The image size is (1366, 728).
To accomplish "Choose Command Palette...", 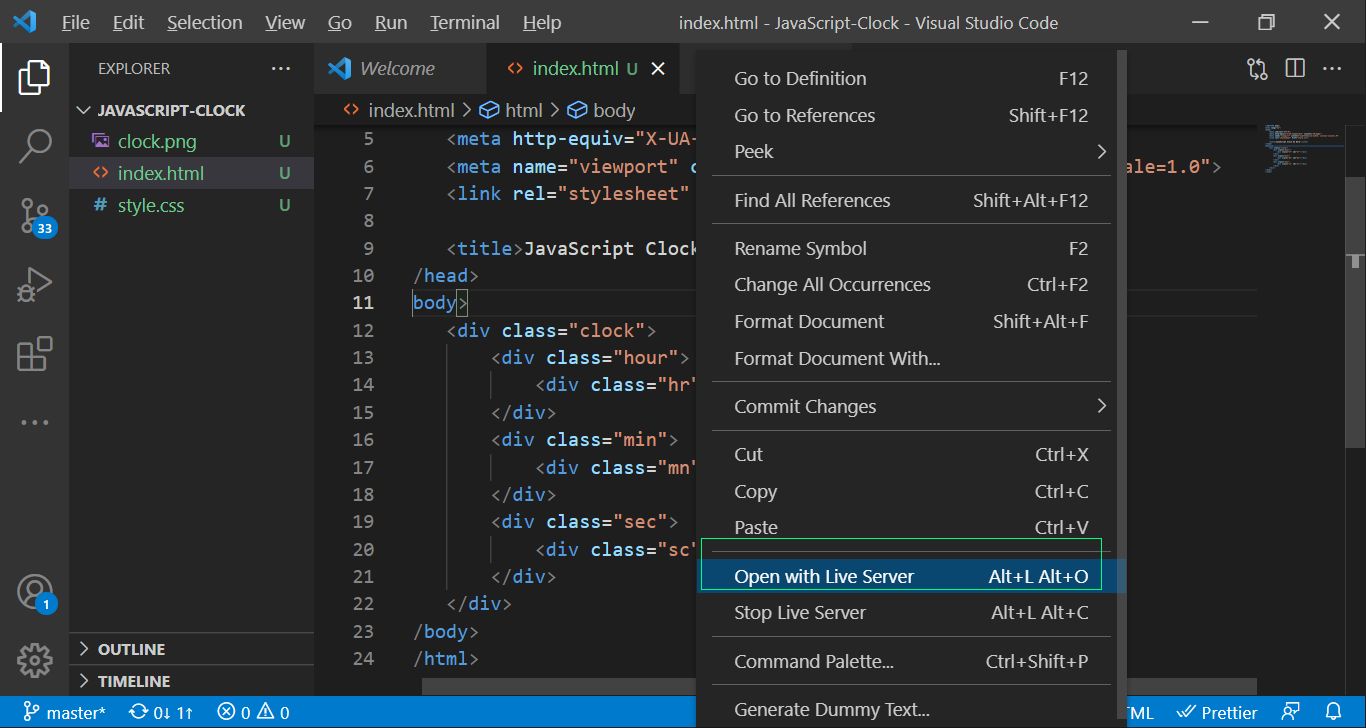I will point(911,662).
